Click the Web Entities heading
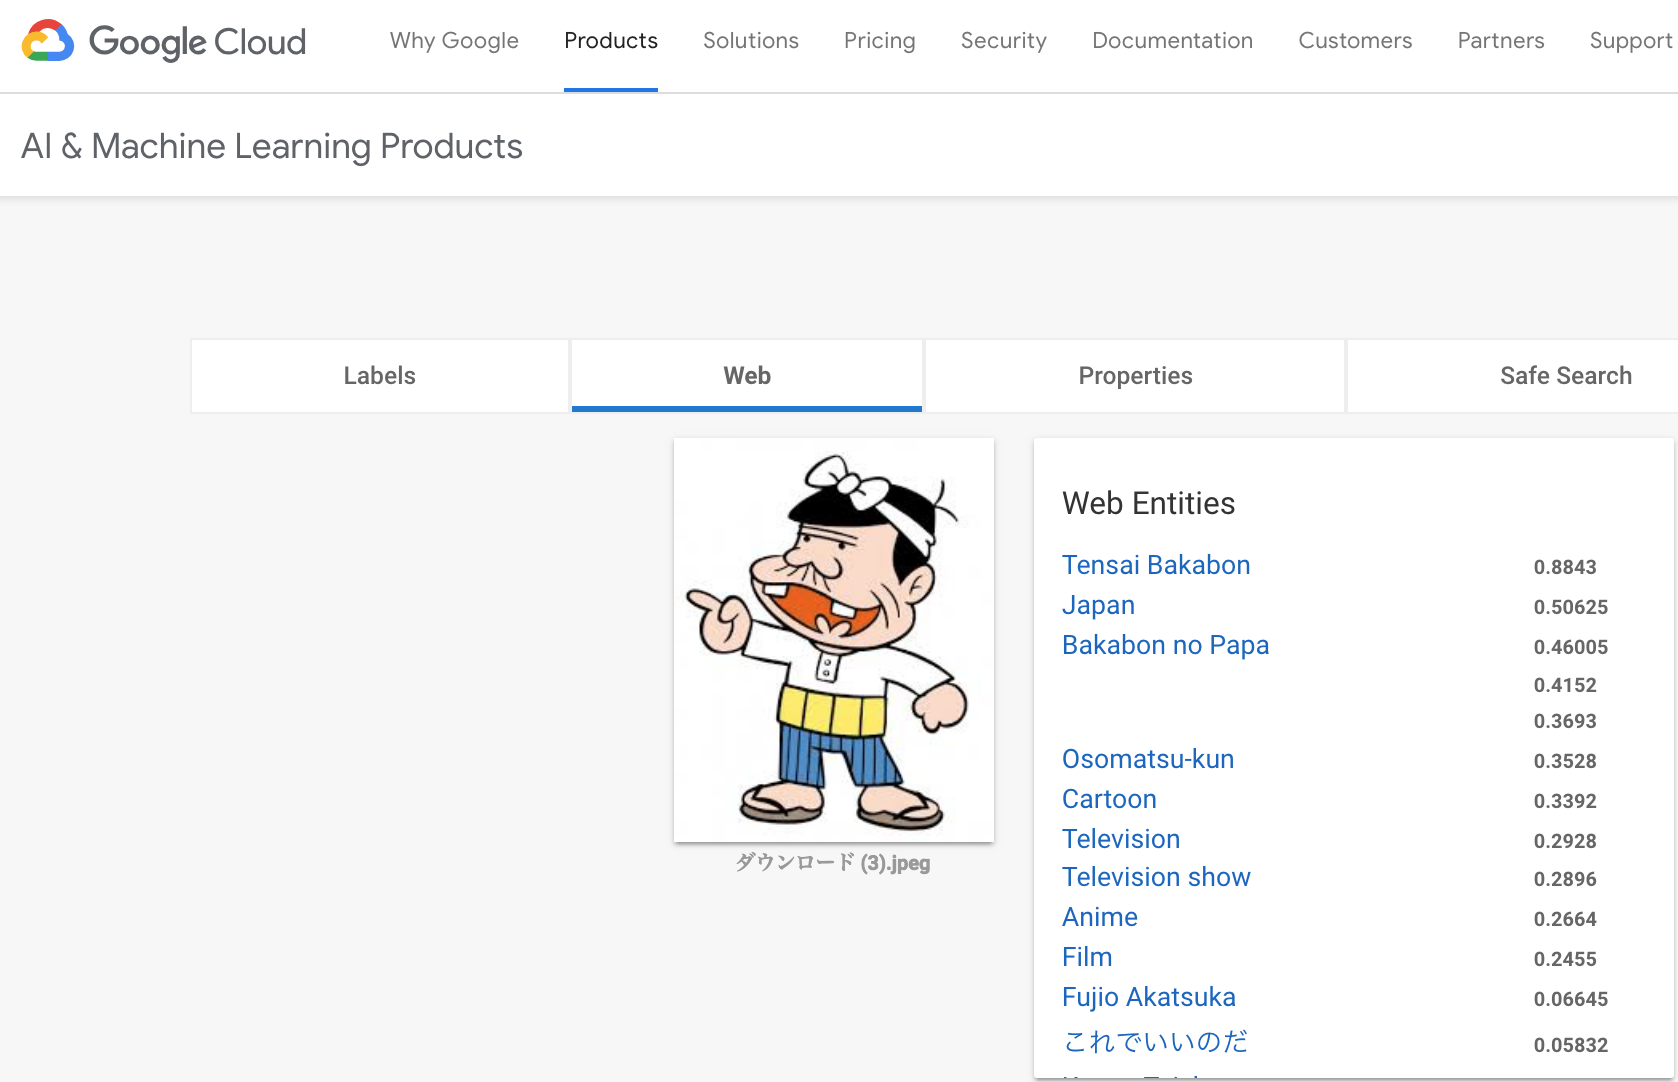The width and height of the screenshot is (1678, 1082). [1148, 503]
